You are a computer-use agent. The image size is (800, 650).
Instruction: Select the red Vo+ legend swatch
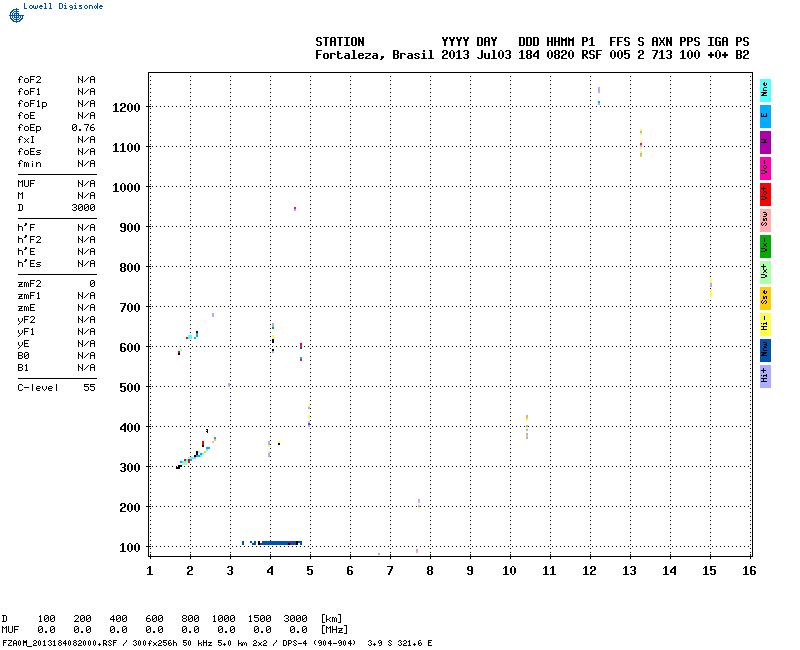(765, 194)
